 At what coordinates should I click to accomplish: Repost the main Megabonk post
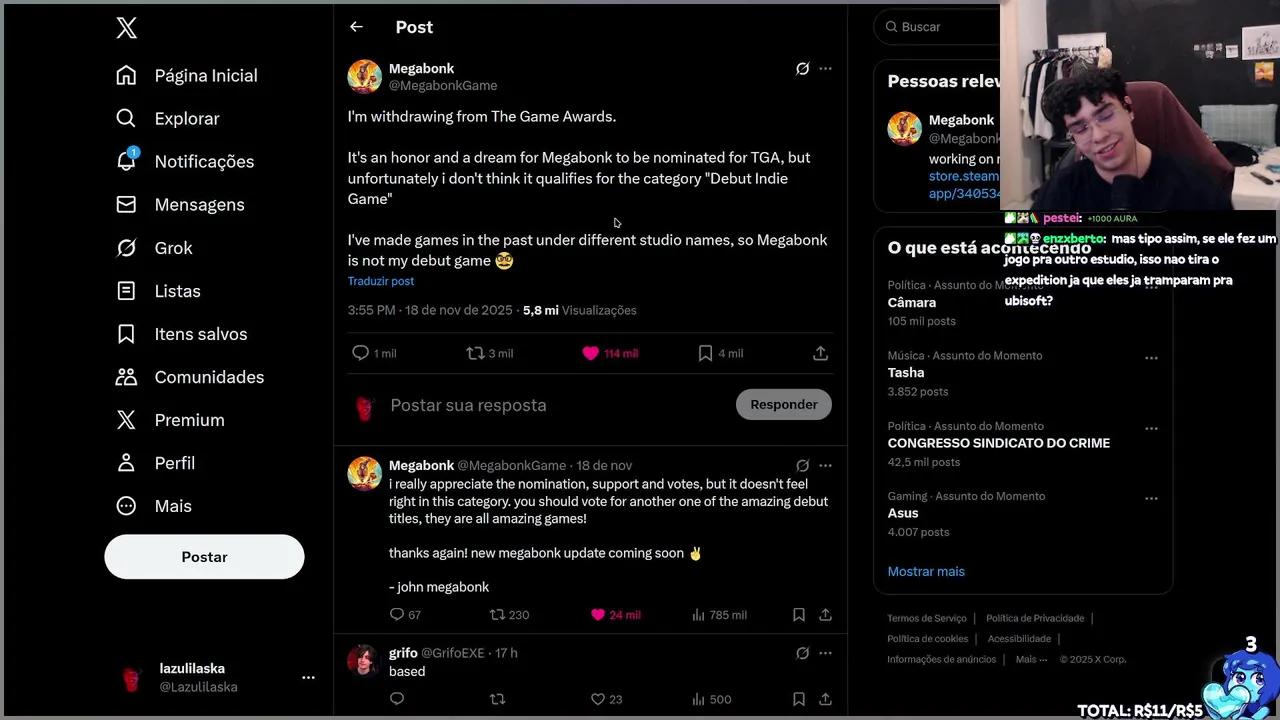(476, 353)
